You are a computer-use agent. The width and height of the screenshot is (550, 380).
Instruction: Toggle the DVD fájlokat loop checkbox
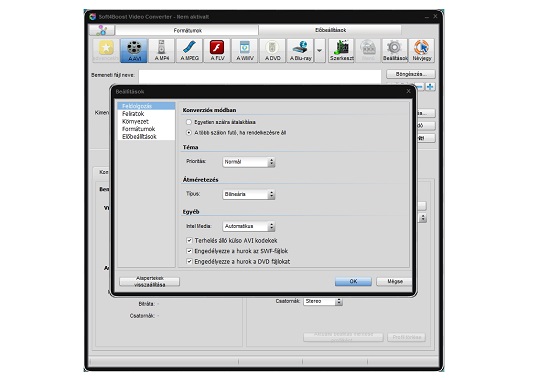tap(189, 261)
